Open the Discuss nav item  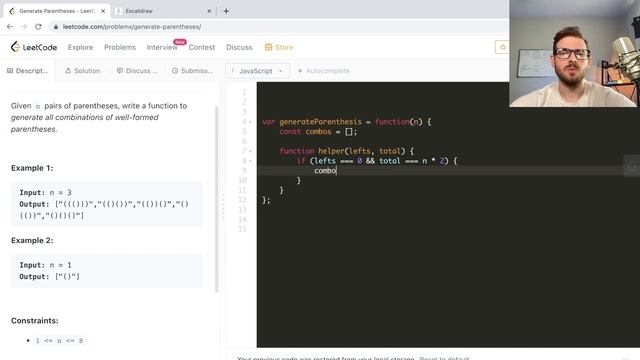pyautogui.click(x=239, y=47)
